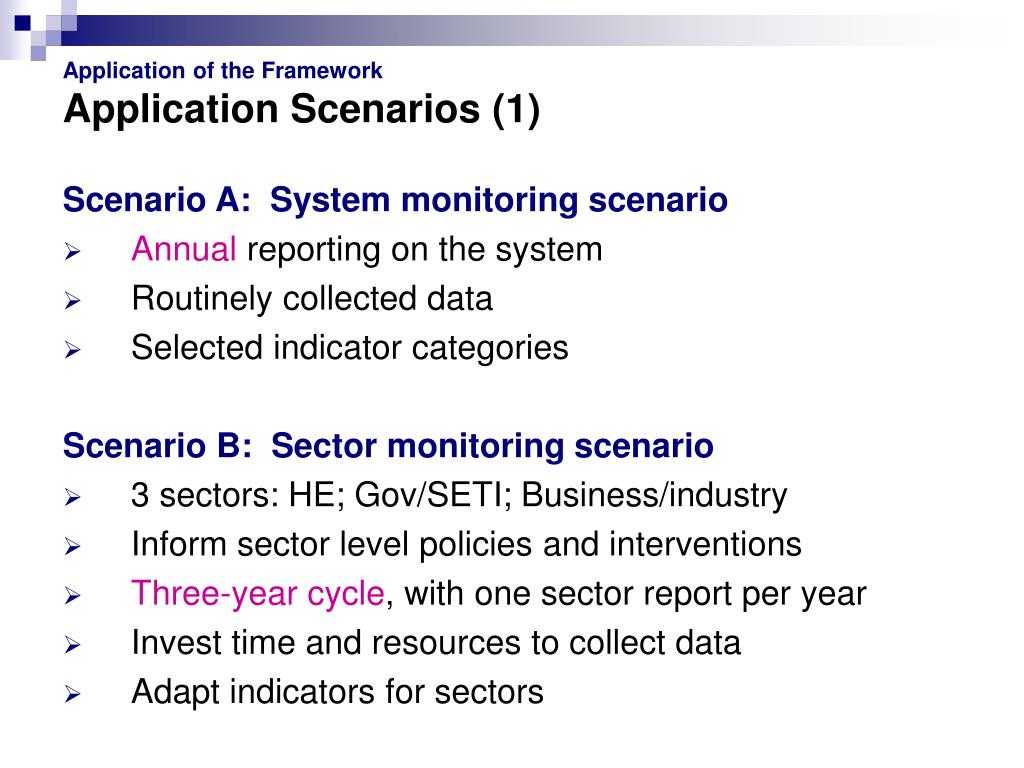1024x768 pixels.
Task: Select the "Routinely collected data" text line
Action: (x=312, y=299)
